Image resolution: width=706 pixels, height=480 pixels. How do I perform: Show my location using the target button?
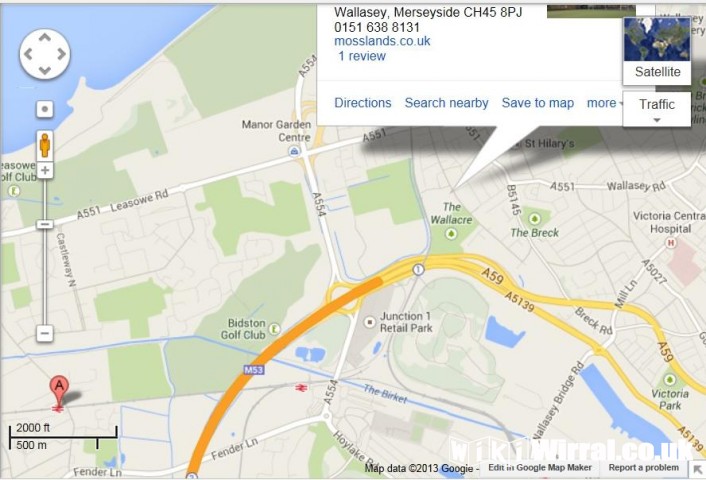45,109
